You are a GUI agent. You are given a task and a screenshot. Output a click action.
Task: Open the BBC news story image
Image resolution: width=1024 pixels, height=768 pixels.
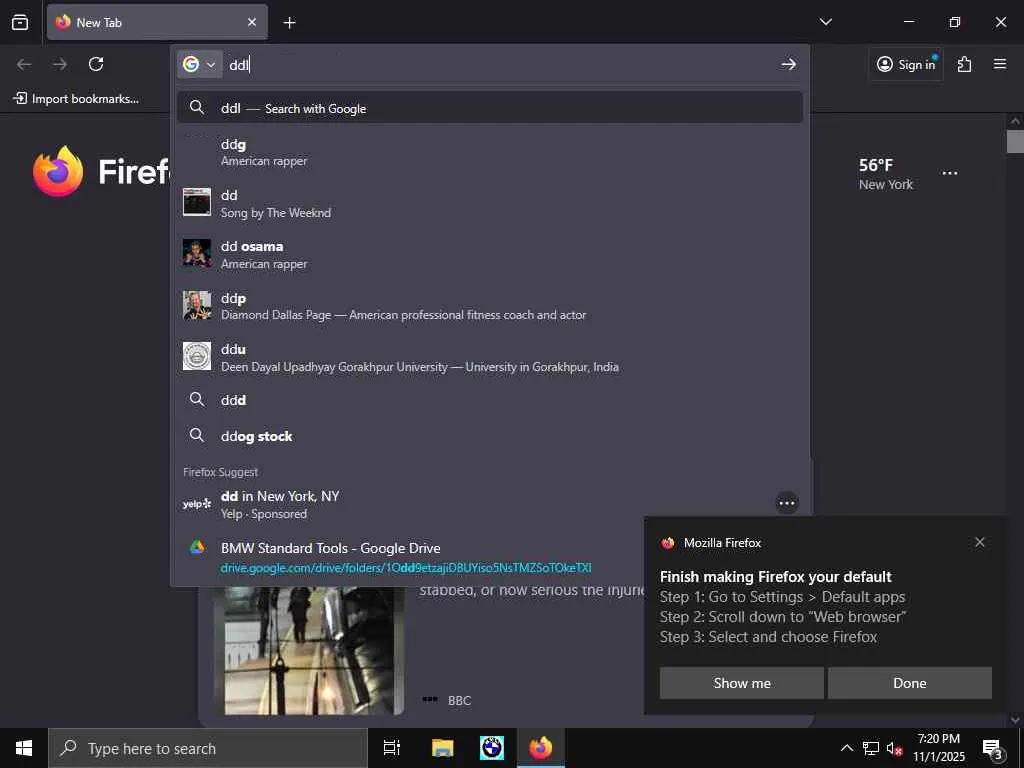[x=308, y=650]
